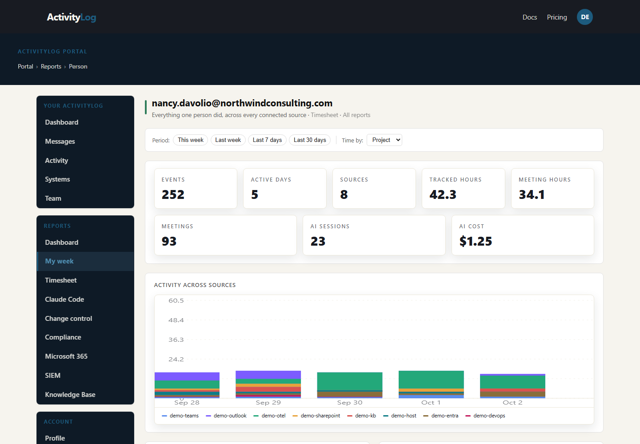Screen dimensions: 640x444
Task: Toggle demo-outlook legend entry
Action: (x=226, y=416)
